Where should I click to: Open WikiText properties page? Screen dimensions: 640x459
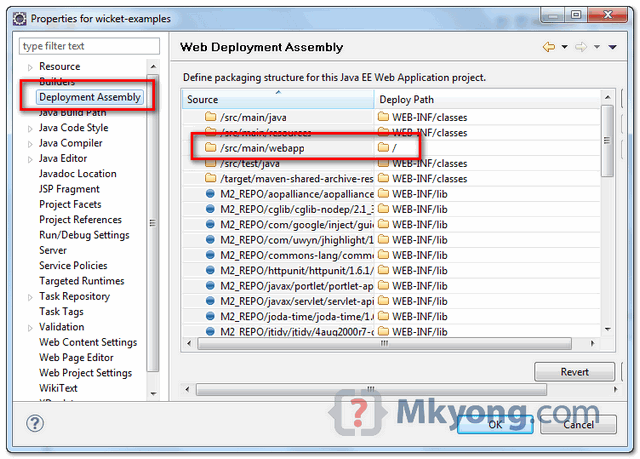pos(58,388)
